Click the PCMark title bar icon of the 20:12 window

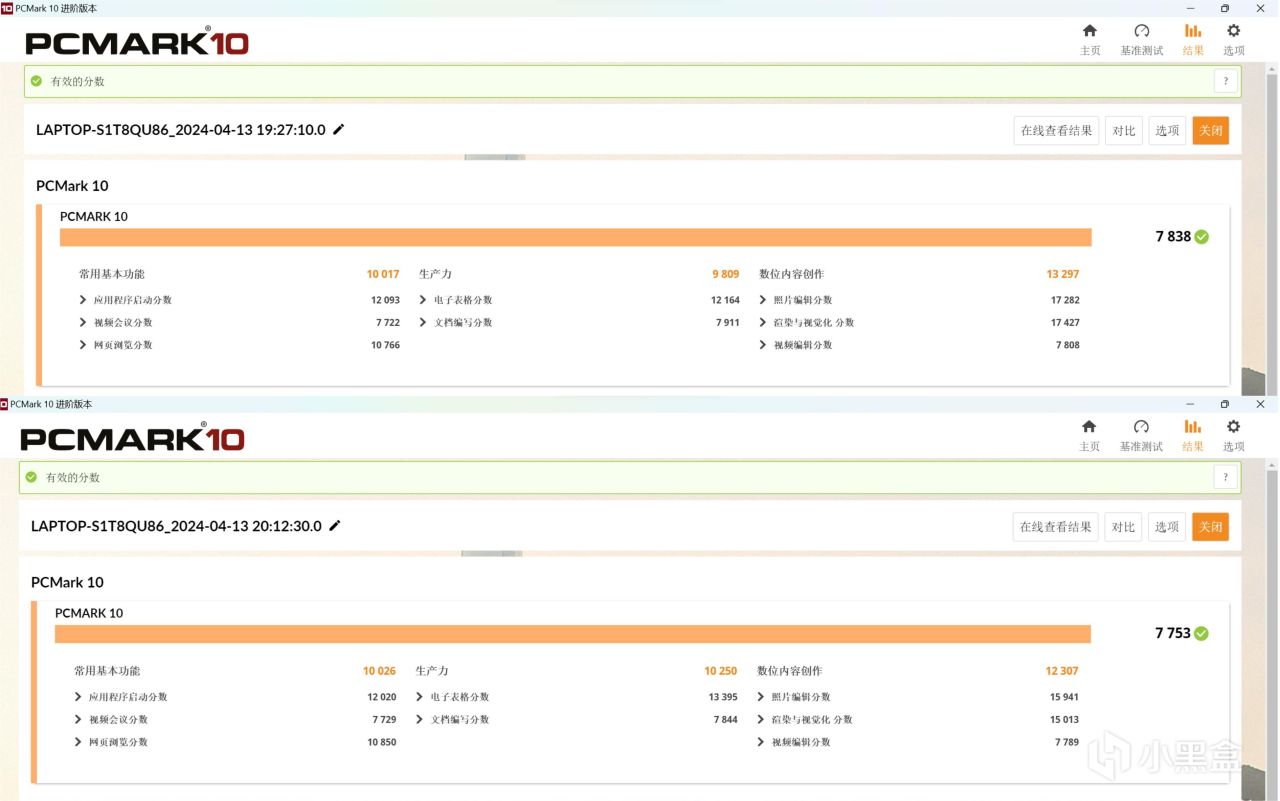coord(4,404)
